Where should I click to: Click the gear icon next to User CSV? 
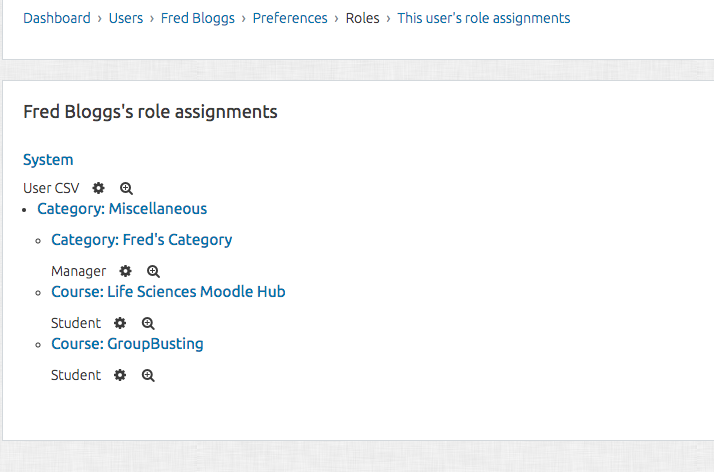(98, 188)
